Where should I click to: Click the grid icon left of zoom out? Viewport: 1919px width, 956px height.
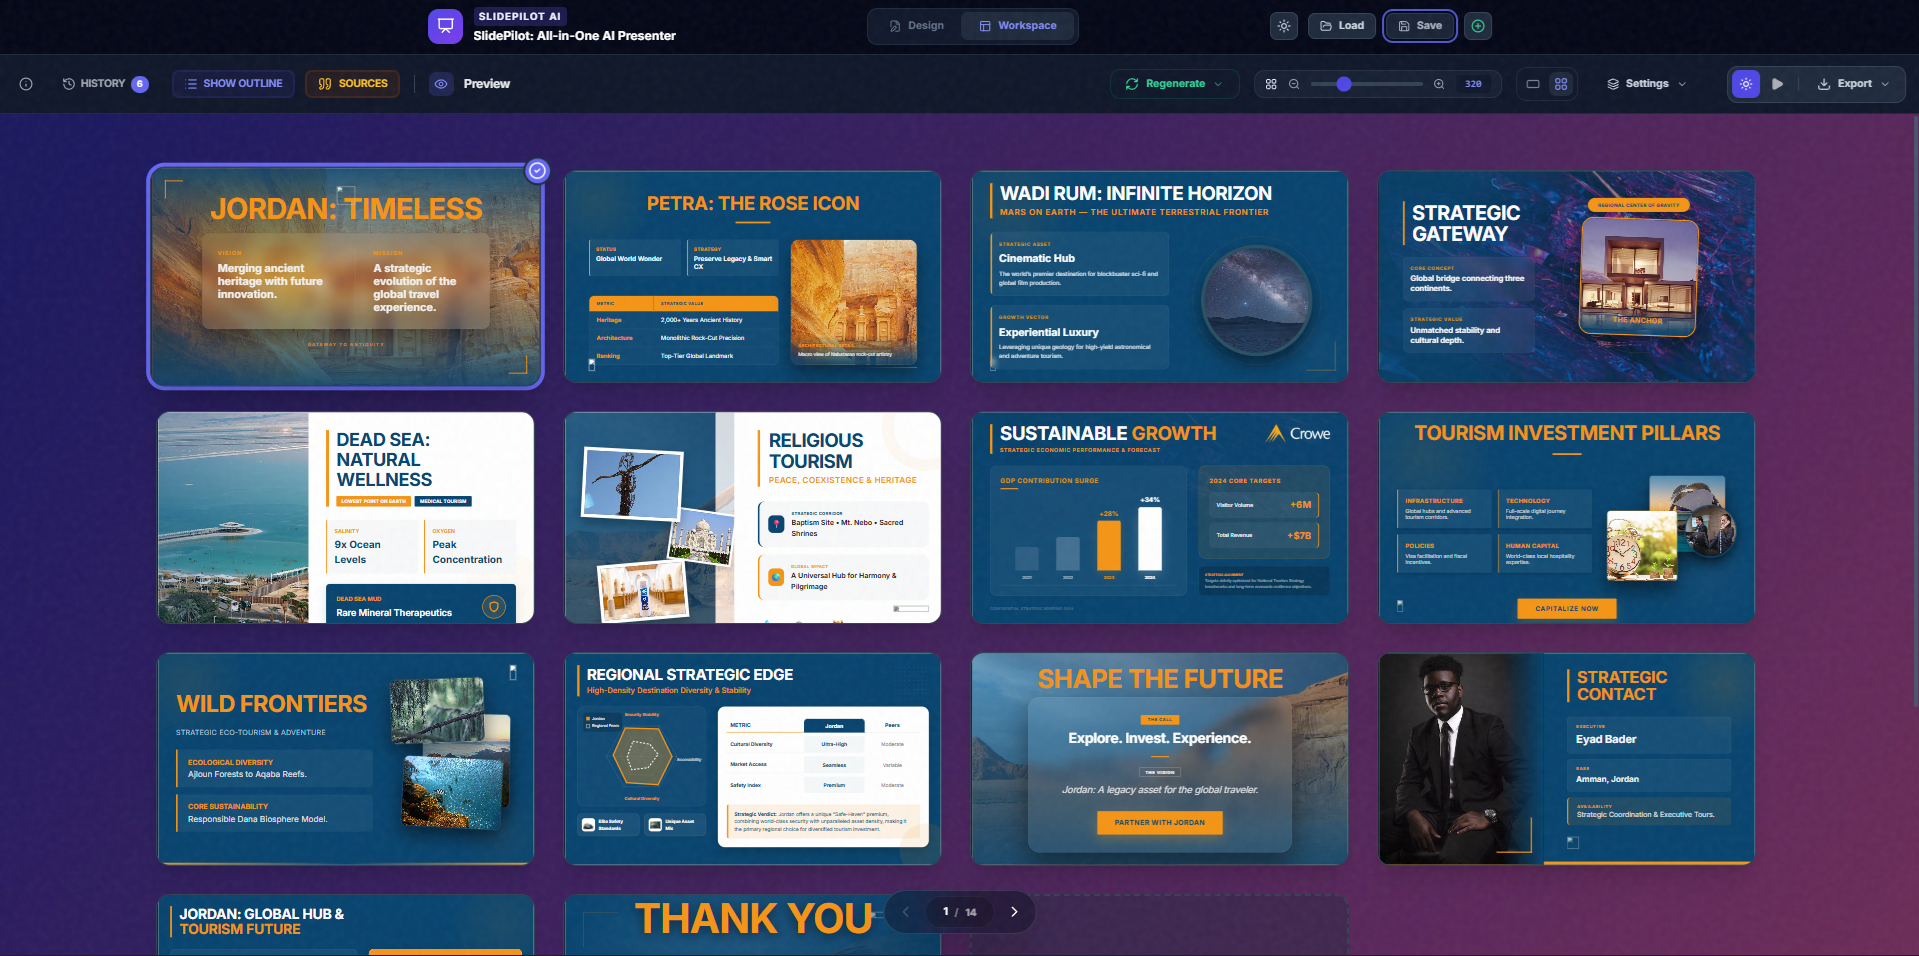pos(1271,84)
